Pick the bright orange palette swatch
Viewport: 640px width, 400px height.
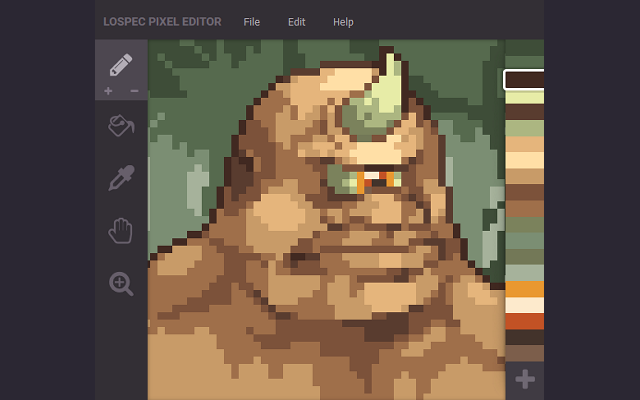525,289
